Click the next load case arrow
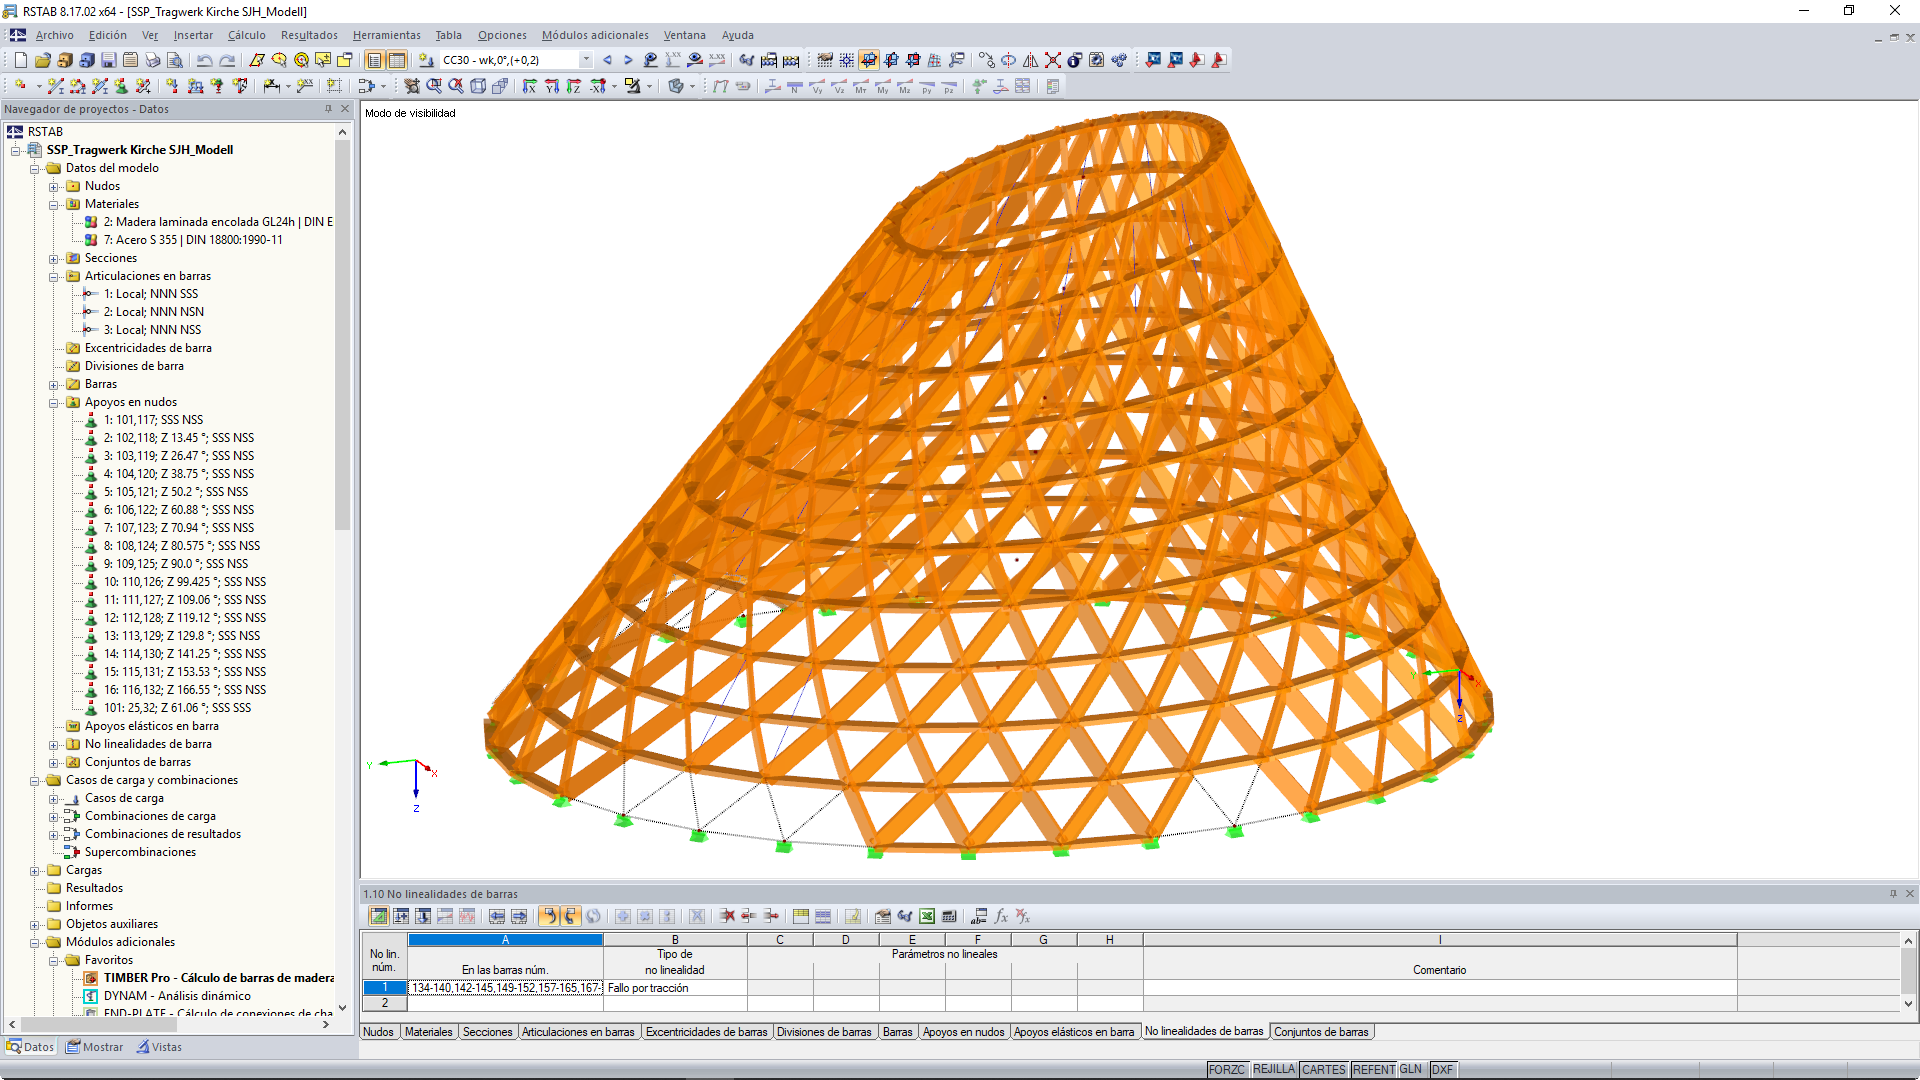The height and width of the screenshot is (1080, 1920). coord(628,60)
